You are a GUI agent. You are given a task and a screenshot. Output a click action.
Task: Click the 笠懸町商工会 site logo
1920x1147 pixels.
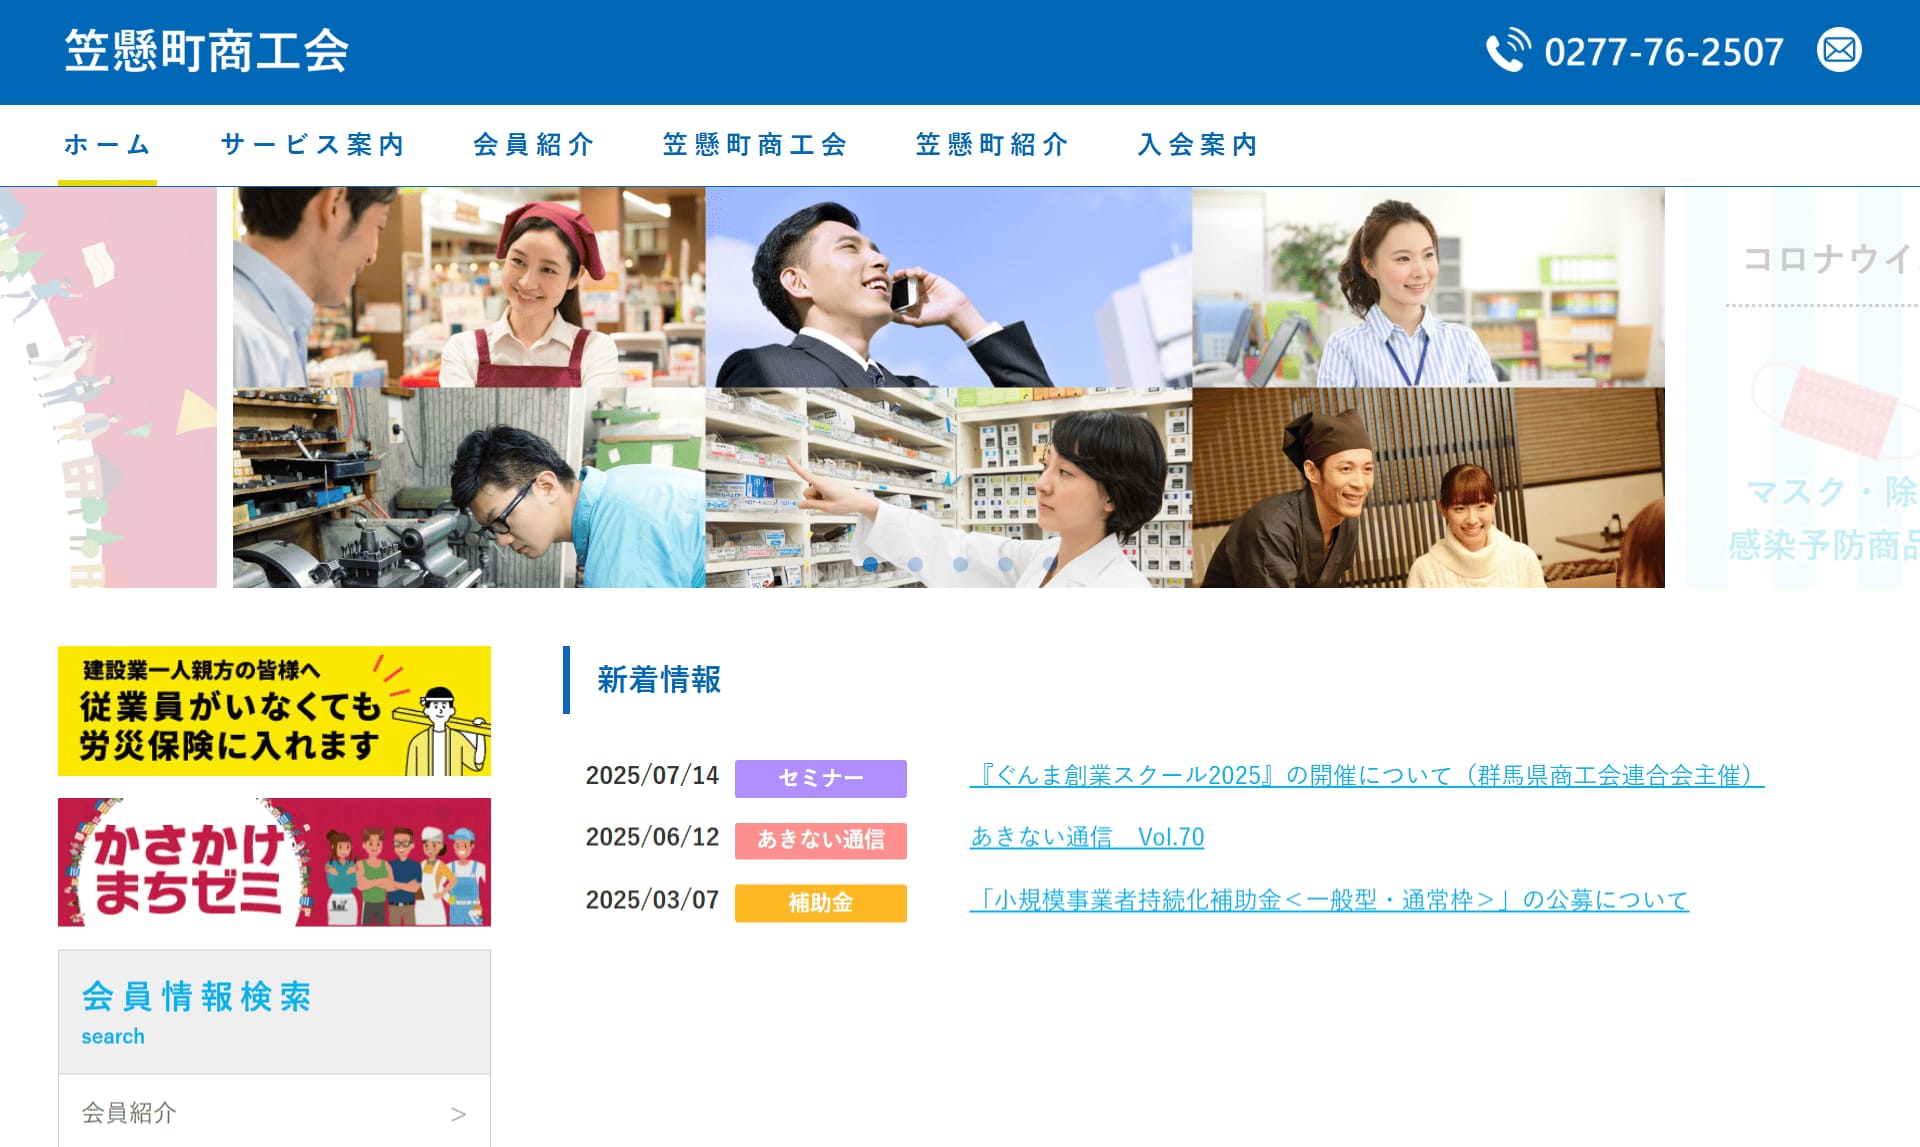pos(207,51)
